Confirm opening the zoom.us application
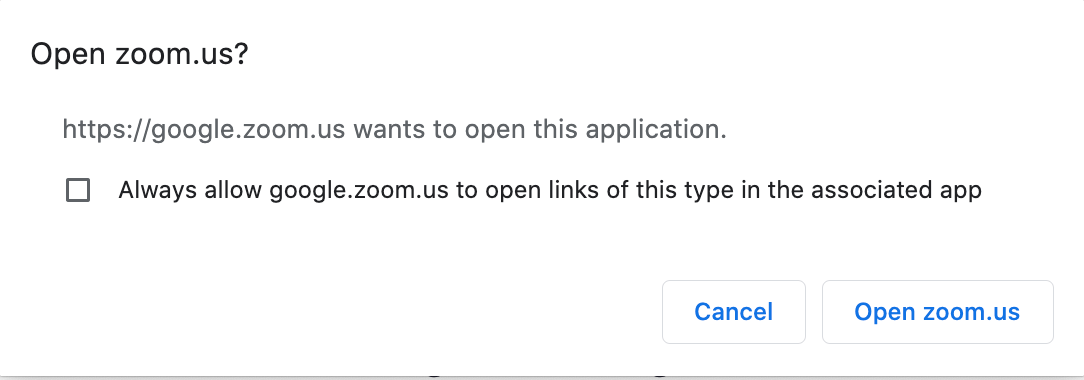Viewport: 1084px width, 380px height. tap(937, 312)
